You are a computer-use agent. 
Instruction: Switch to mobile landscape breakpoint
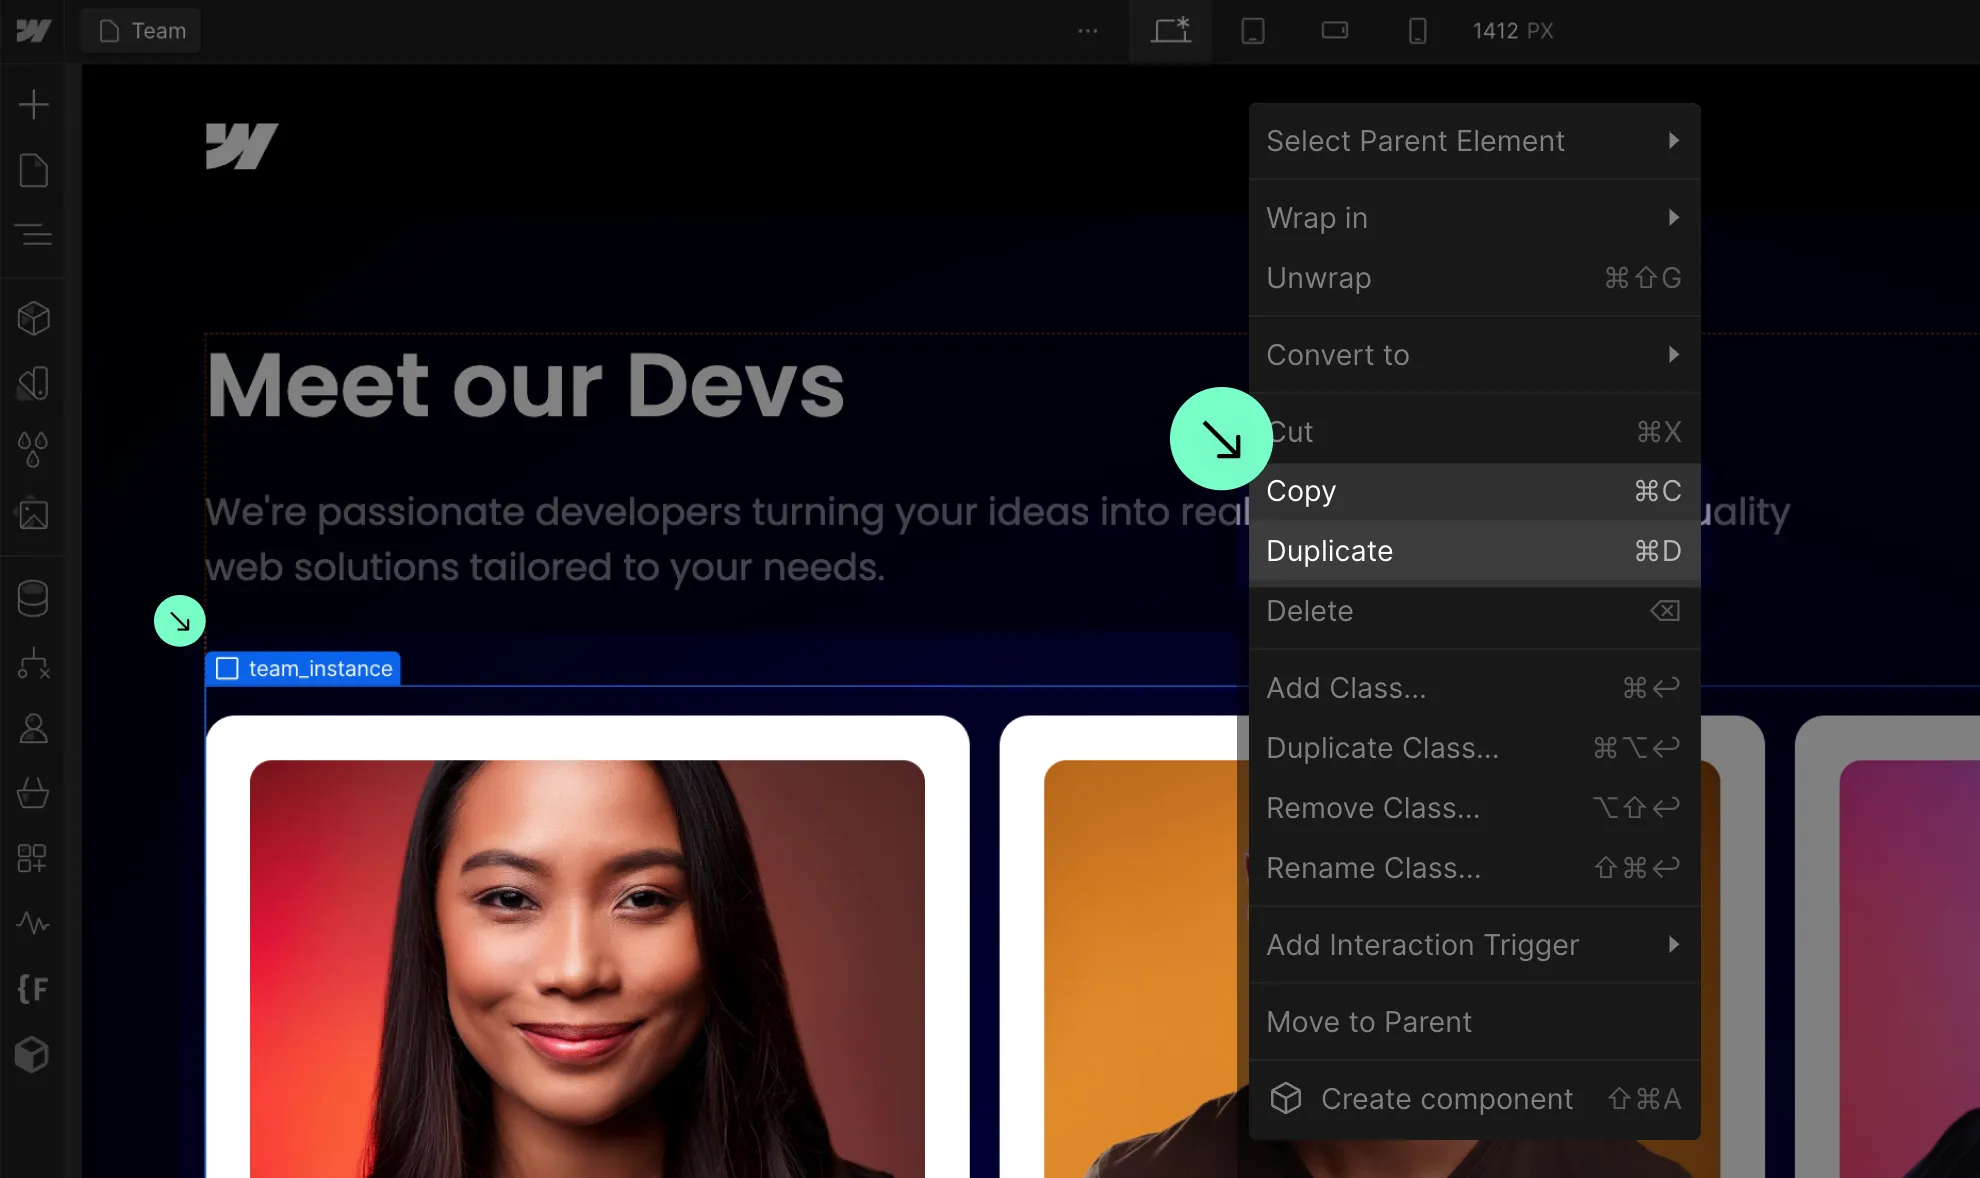coord(1335,31)
